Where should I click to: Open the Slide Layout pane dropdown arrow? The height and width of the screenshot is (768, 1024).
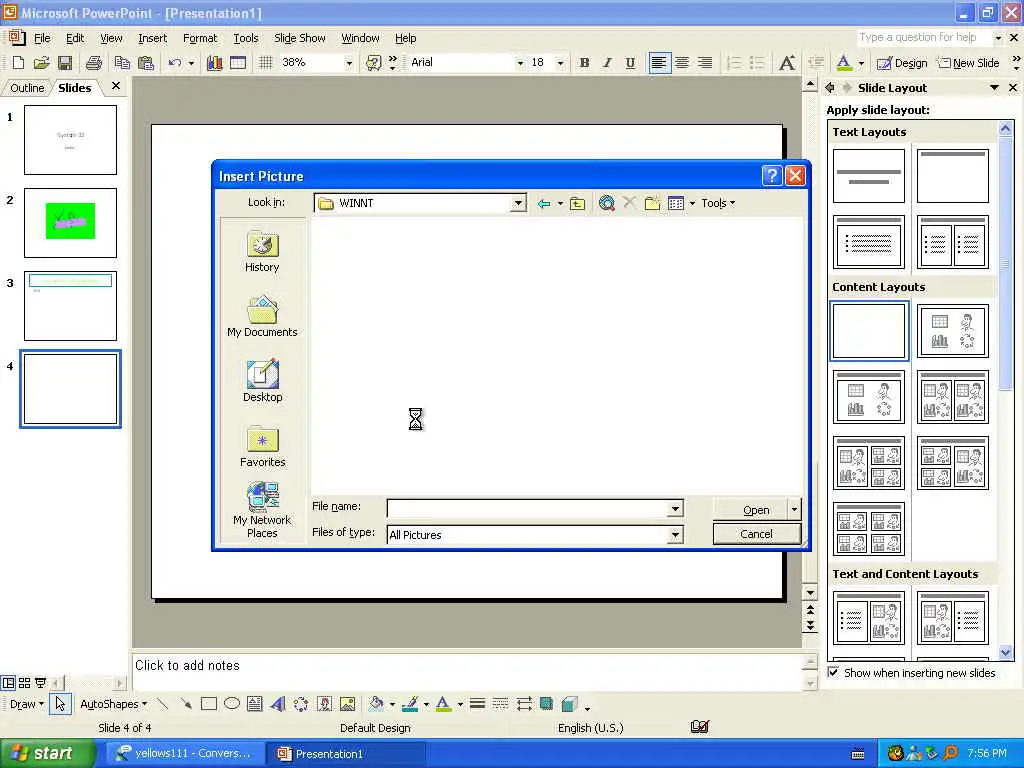(x=994, y=88)
